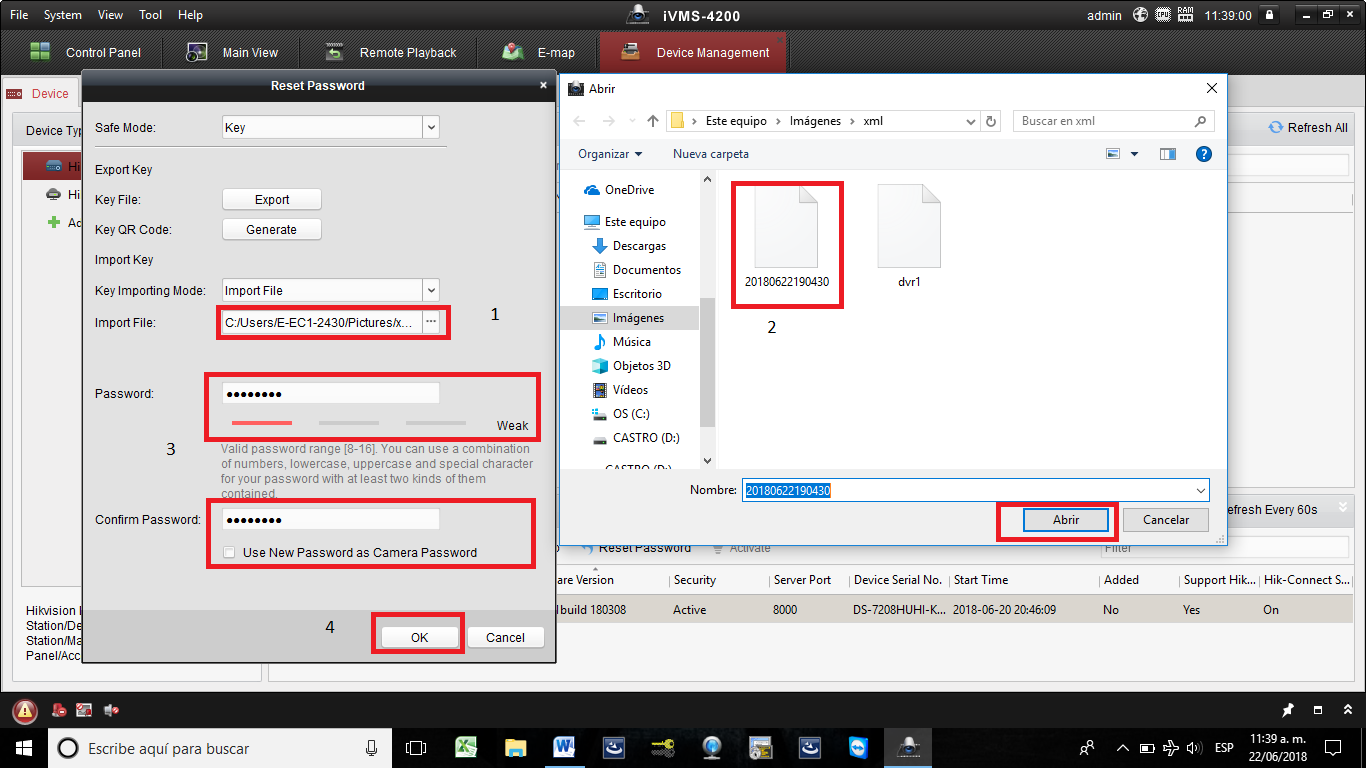The width and height of the screenshot is (1366, 768).
Task: Enable Use New Password as Camera Password
Action: [x=230, y=552]
